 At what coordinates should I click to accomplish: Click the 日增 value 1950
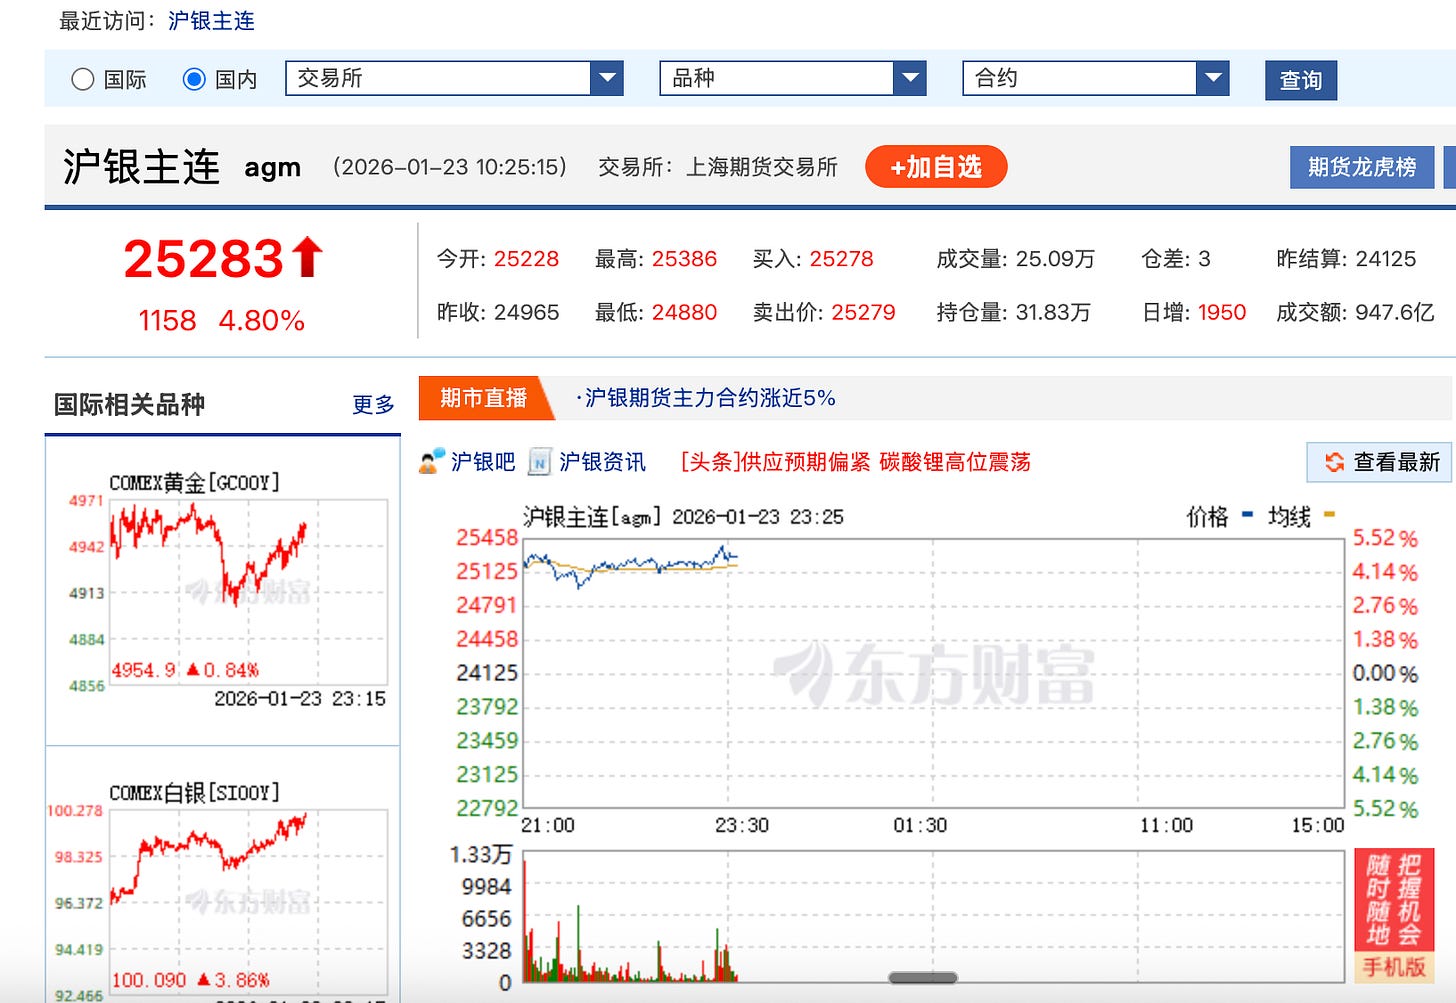coord(1221,312)
